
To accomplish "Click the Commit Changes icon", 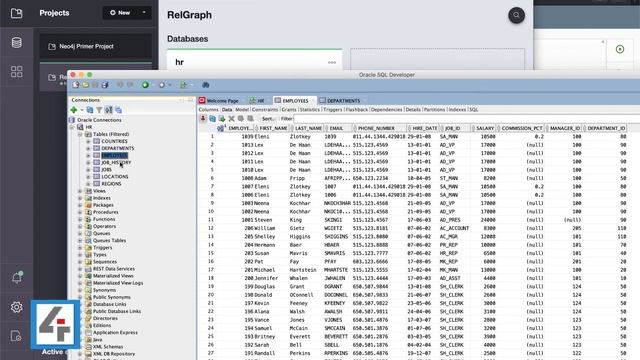I will (241, 118).
